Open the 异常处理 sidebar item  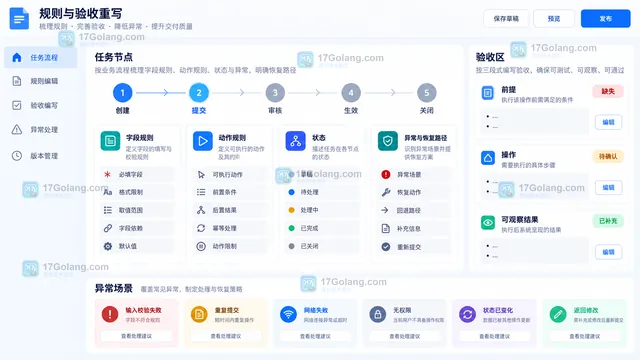coord(40,130)
